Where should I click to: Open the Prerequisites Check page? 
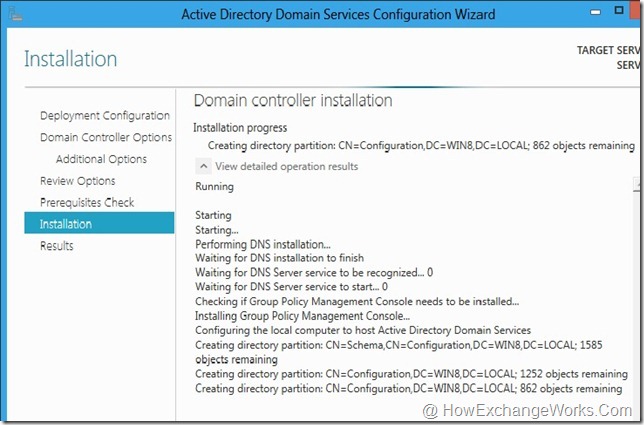click(x=87, y=203)
